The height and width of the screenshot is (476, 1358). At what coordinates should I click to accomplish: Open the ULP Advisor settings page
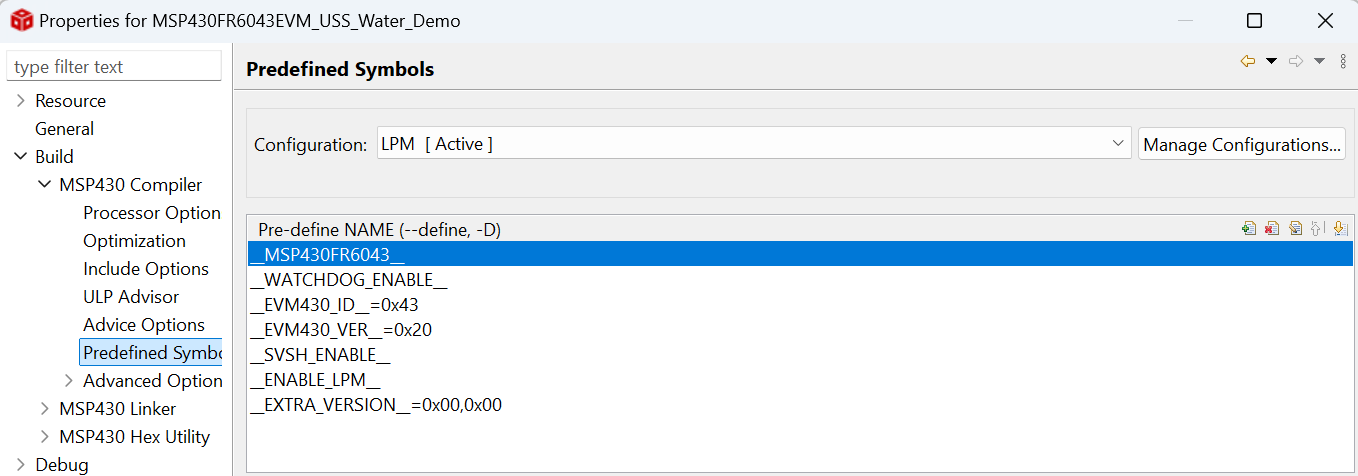point(131,297)
